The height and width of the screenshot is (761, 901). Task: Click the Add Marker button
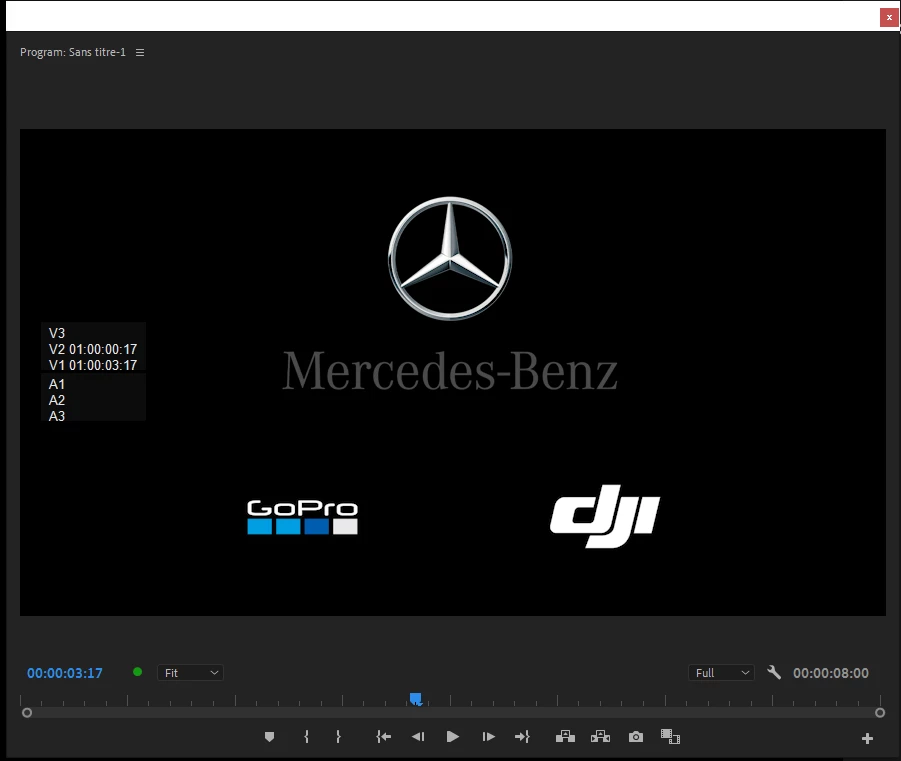click(x=269, y=737)
